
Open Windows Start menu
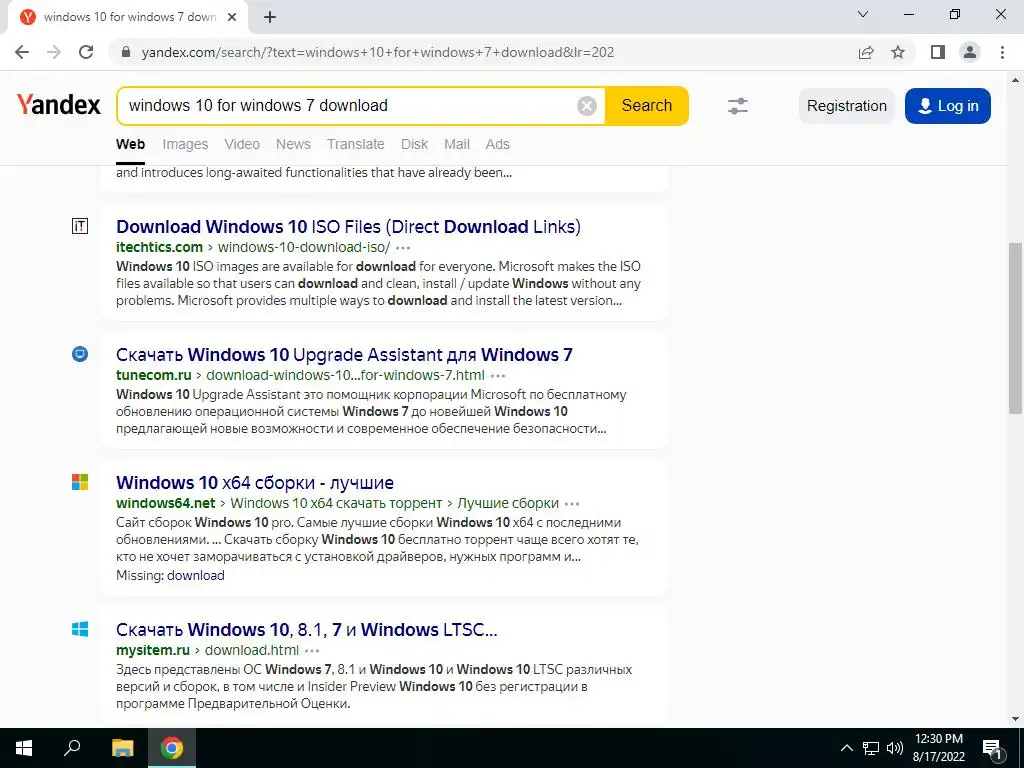[x=24, y=748]
